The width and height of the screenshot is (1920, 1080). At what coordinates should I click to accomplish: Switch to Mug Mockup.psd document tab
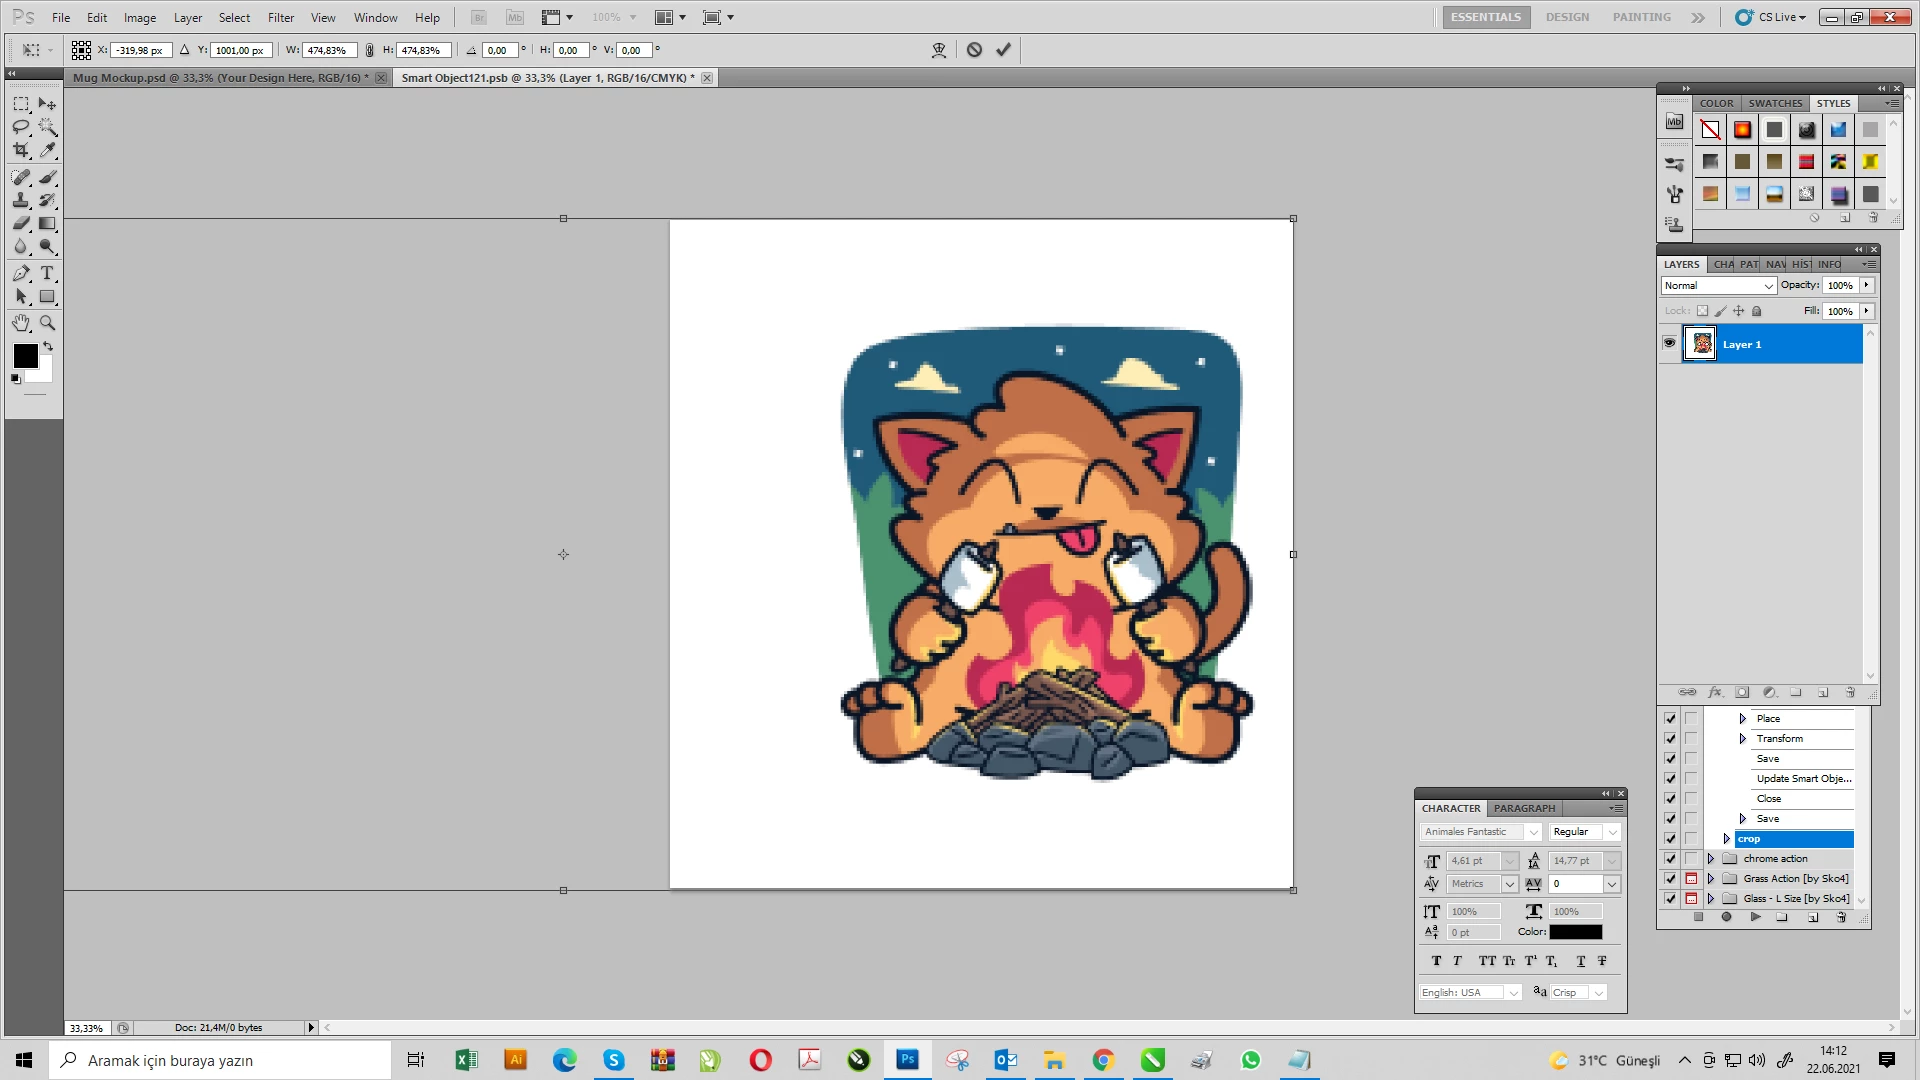click(220, 78)
